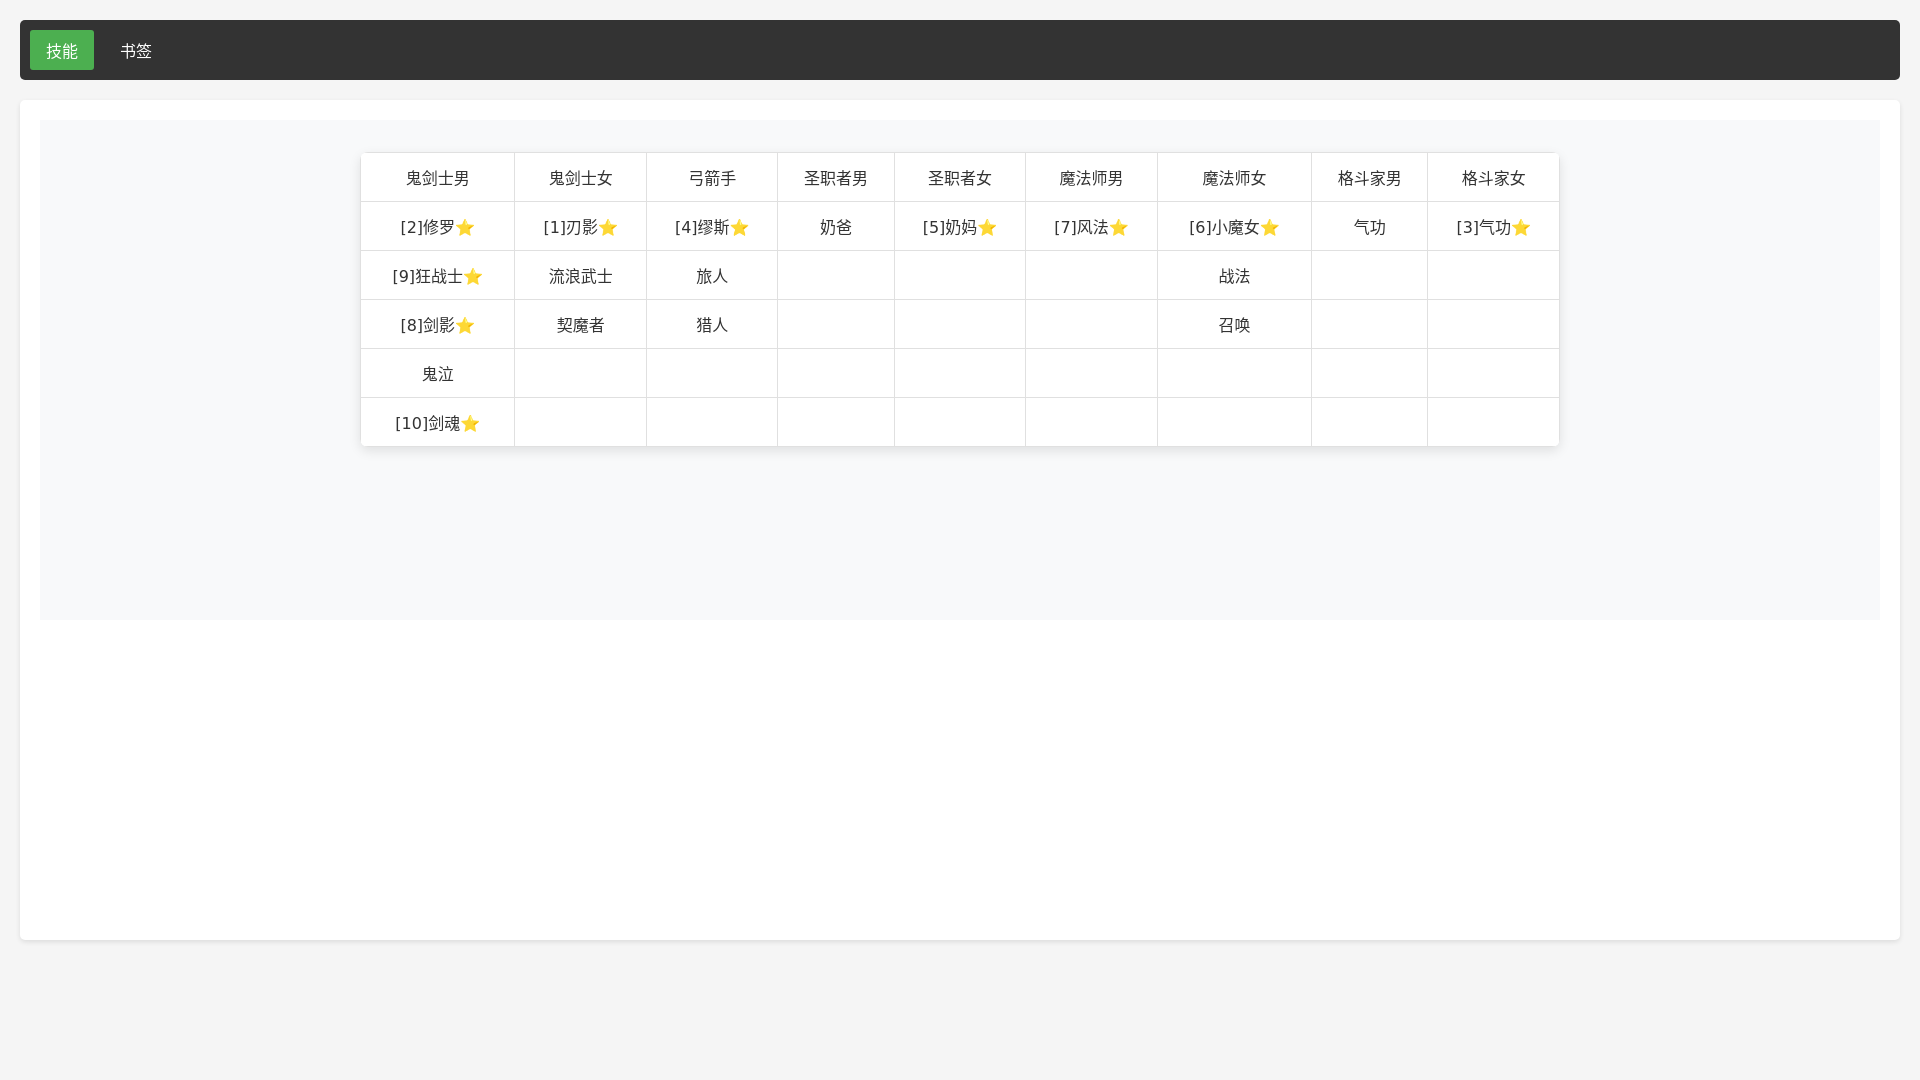
Task: Select the [6]小魔女 cell
Action: (1234, 227)
